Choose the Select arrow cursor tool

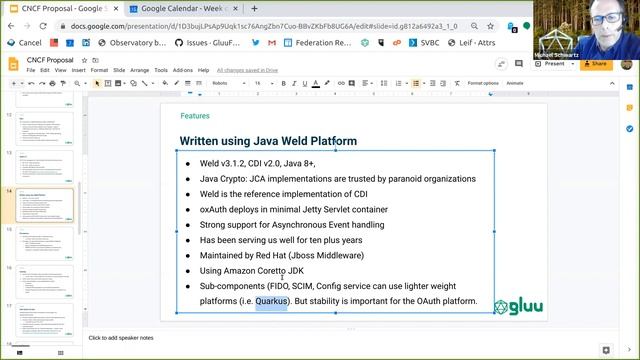point(97,83)
